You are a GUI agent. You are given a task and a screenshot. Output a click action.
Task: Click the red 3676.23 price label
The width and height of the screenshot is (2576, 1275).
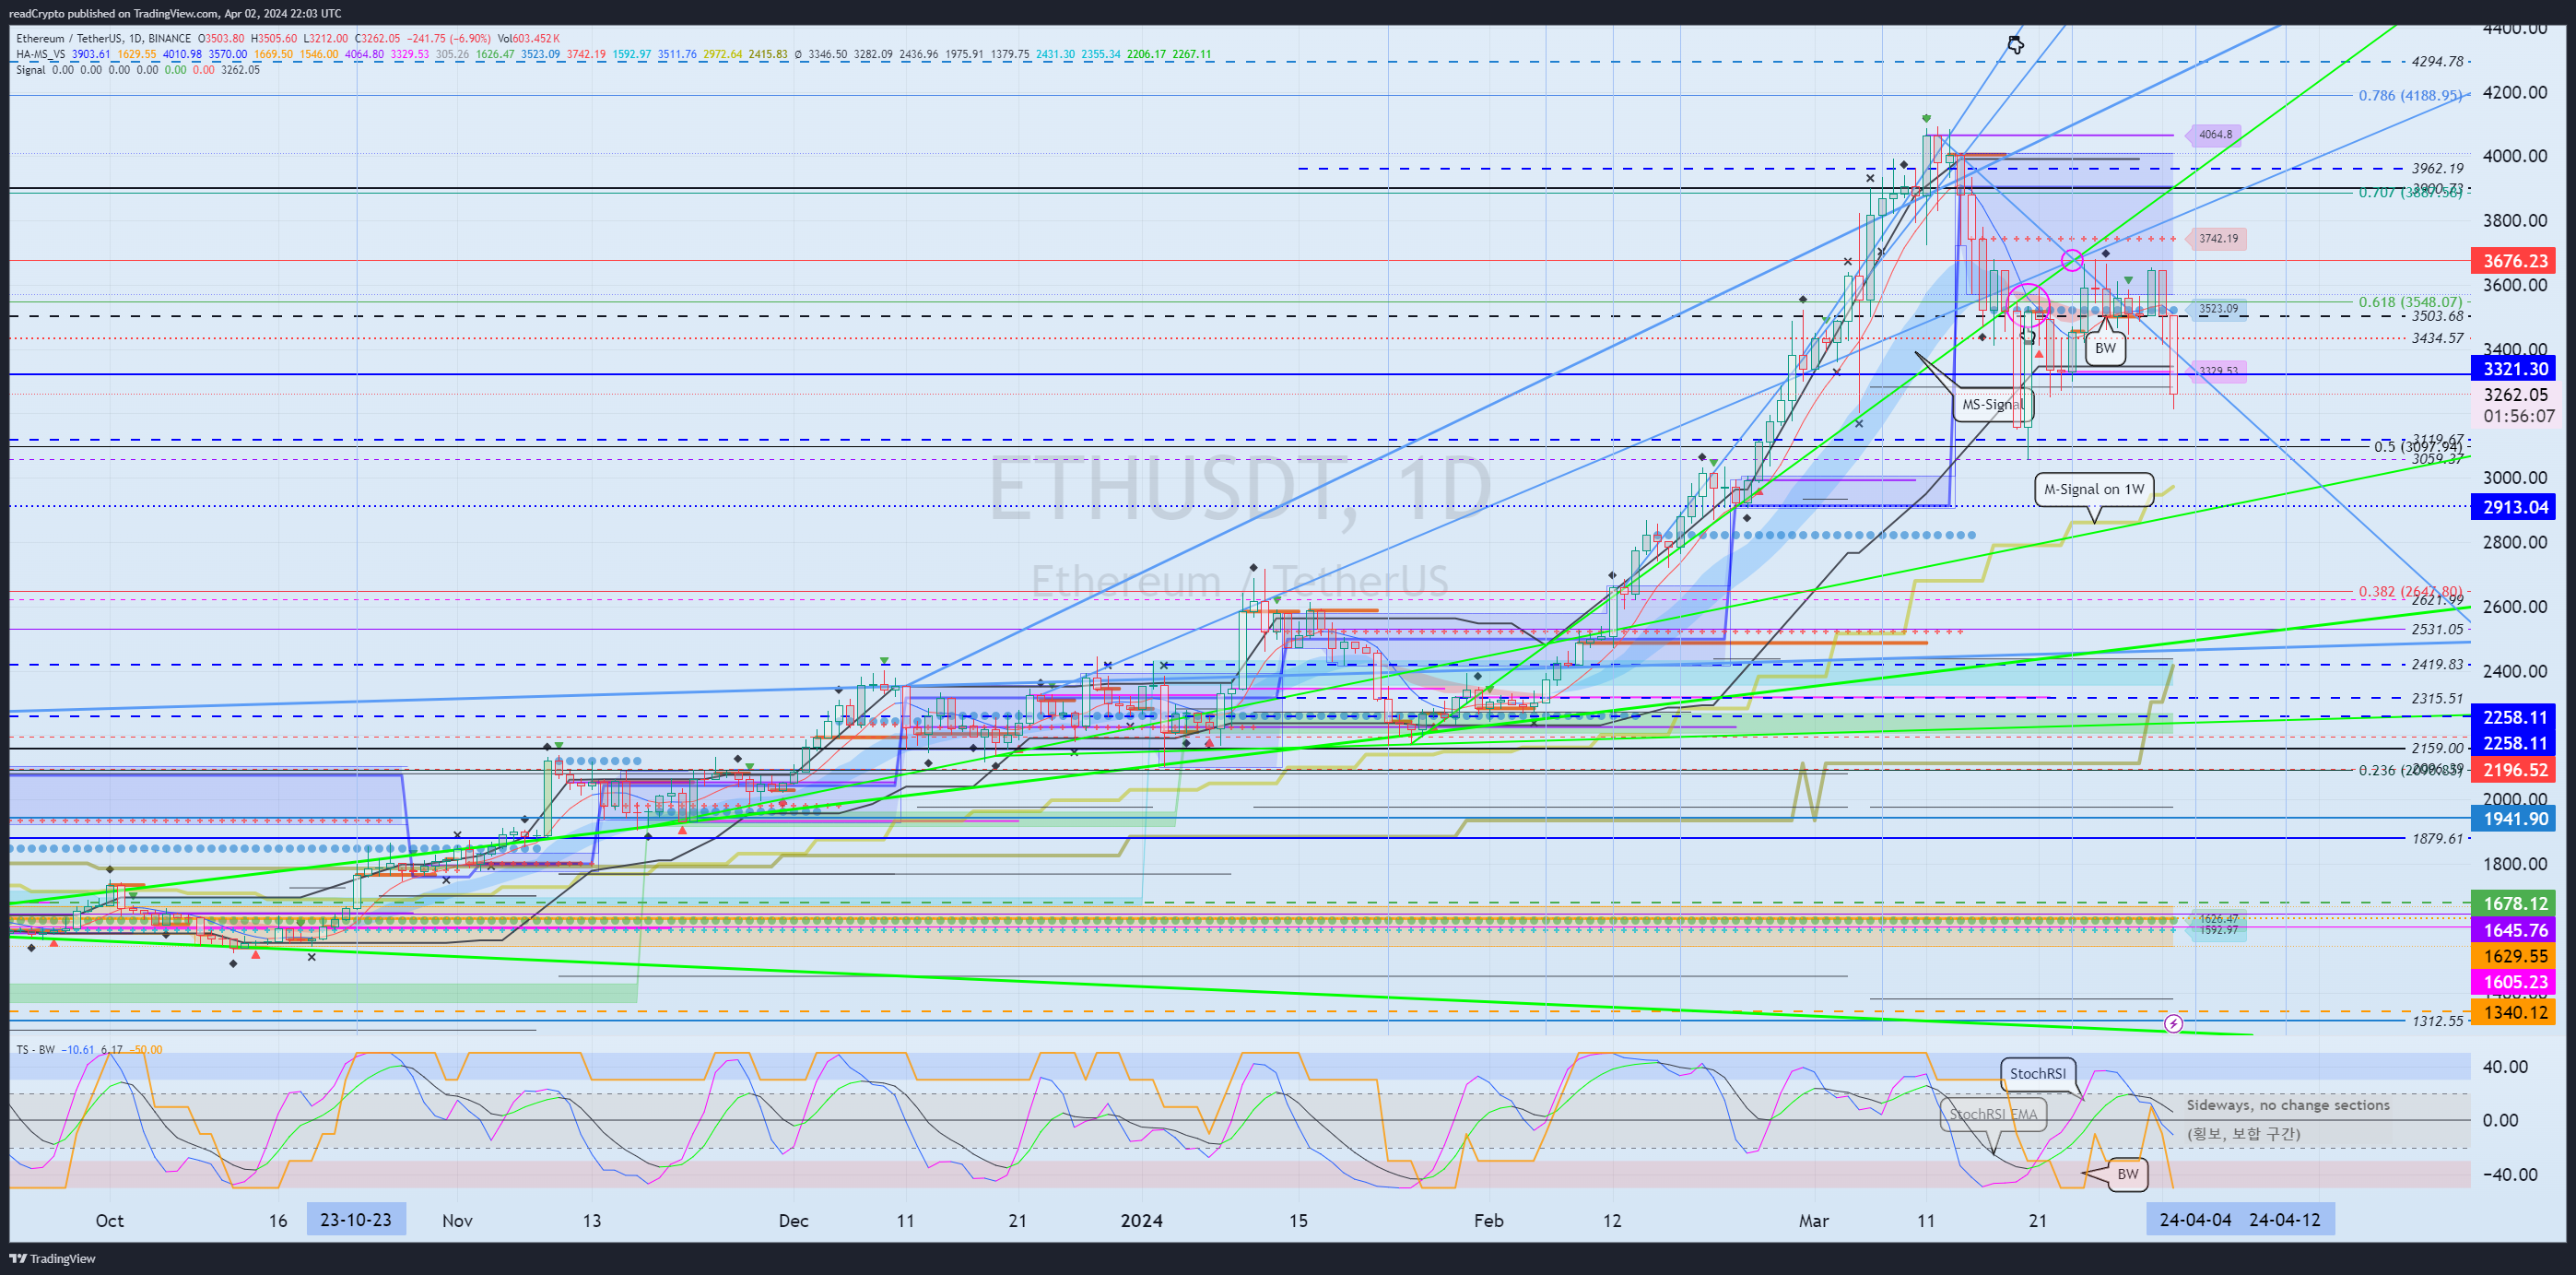(x=2515, y=261)
